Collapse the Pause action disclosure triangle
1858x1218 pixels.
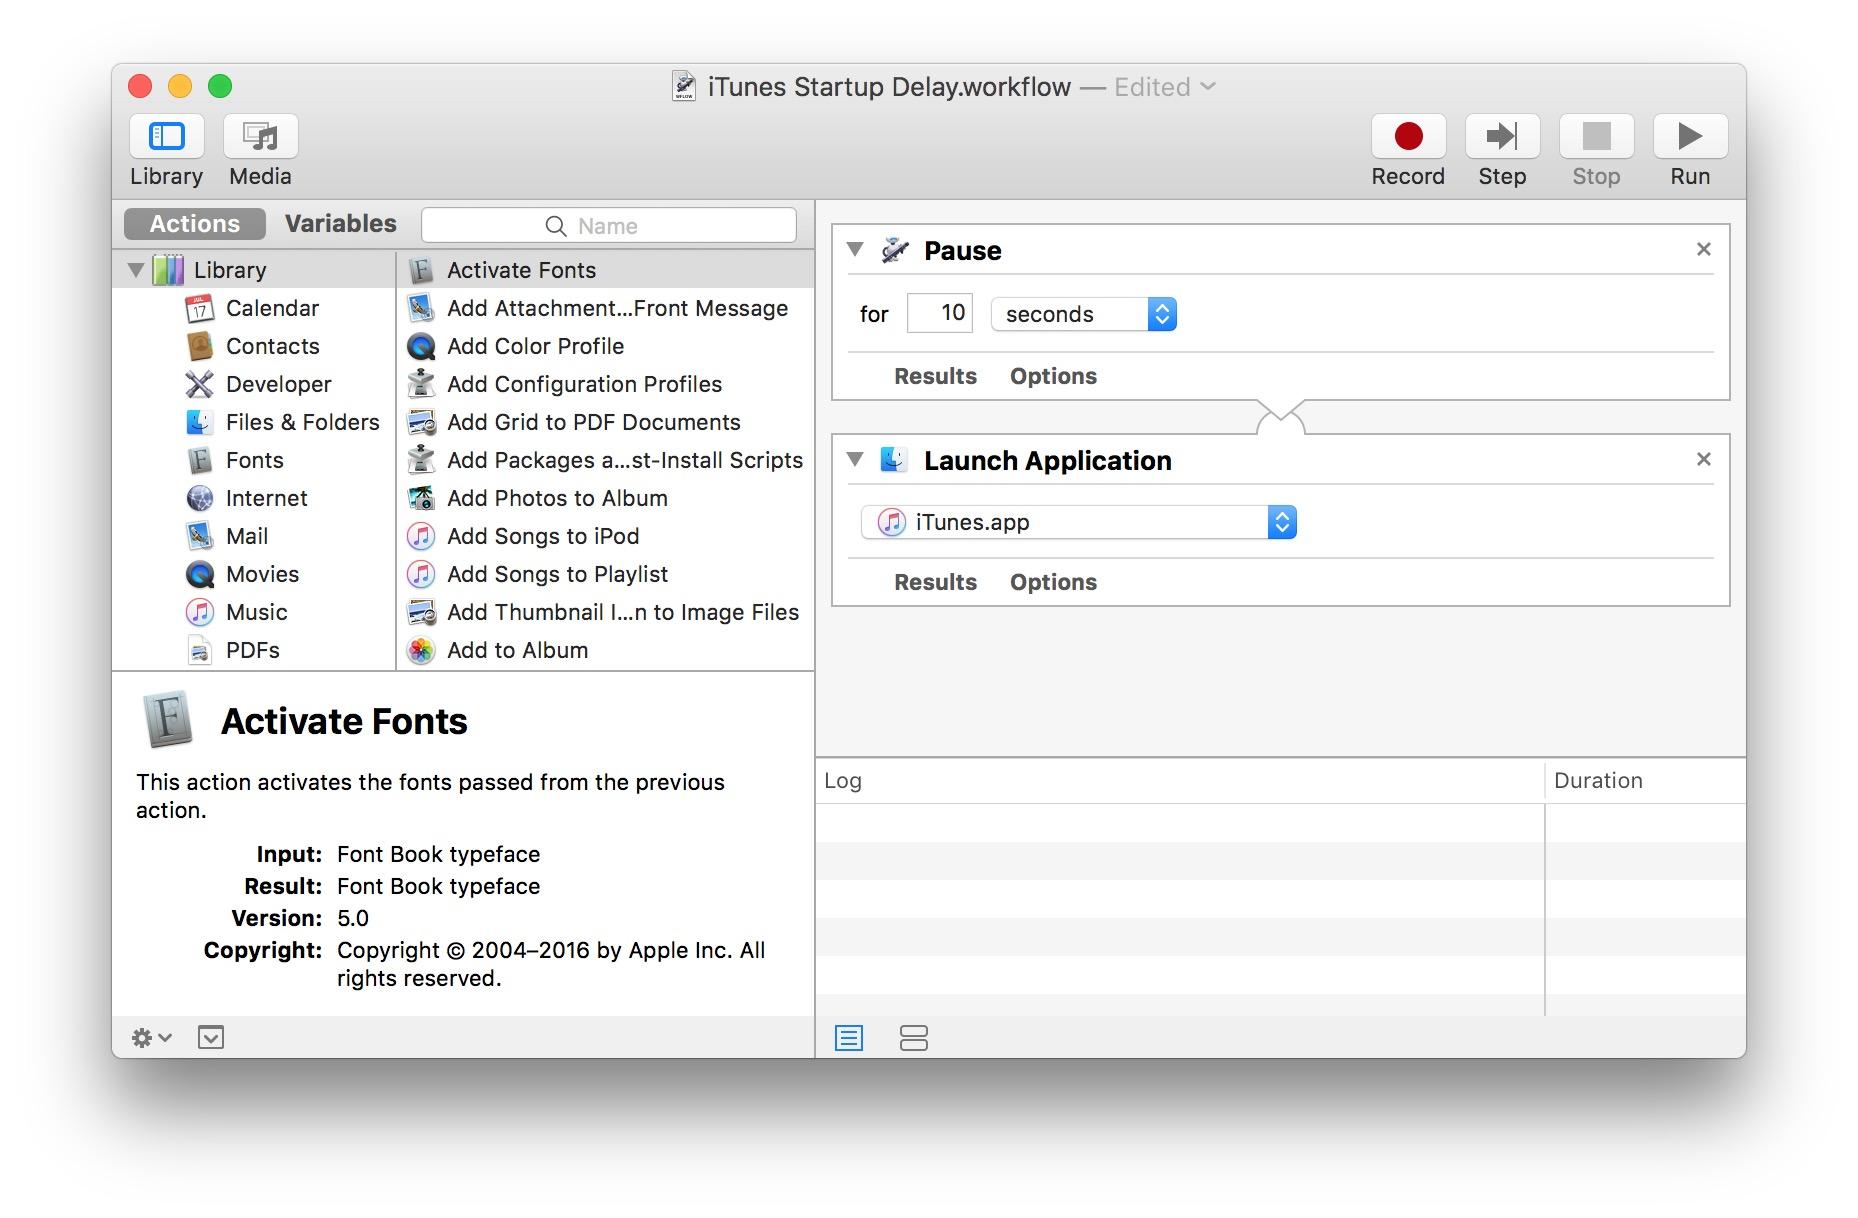pyautogui.click(x=855, y=250)
